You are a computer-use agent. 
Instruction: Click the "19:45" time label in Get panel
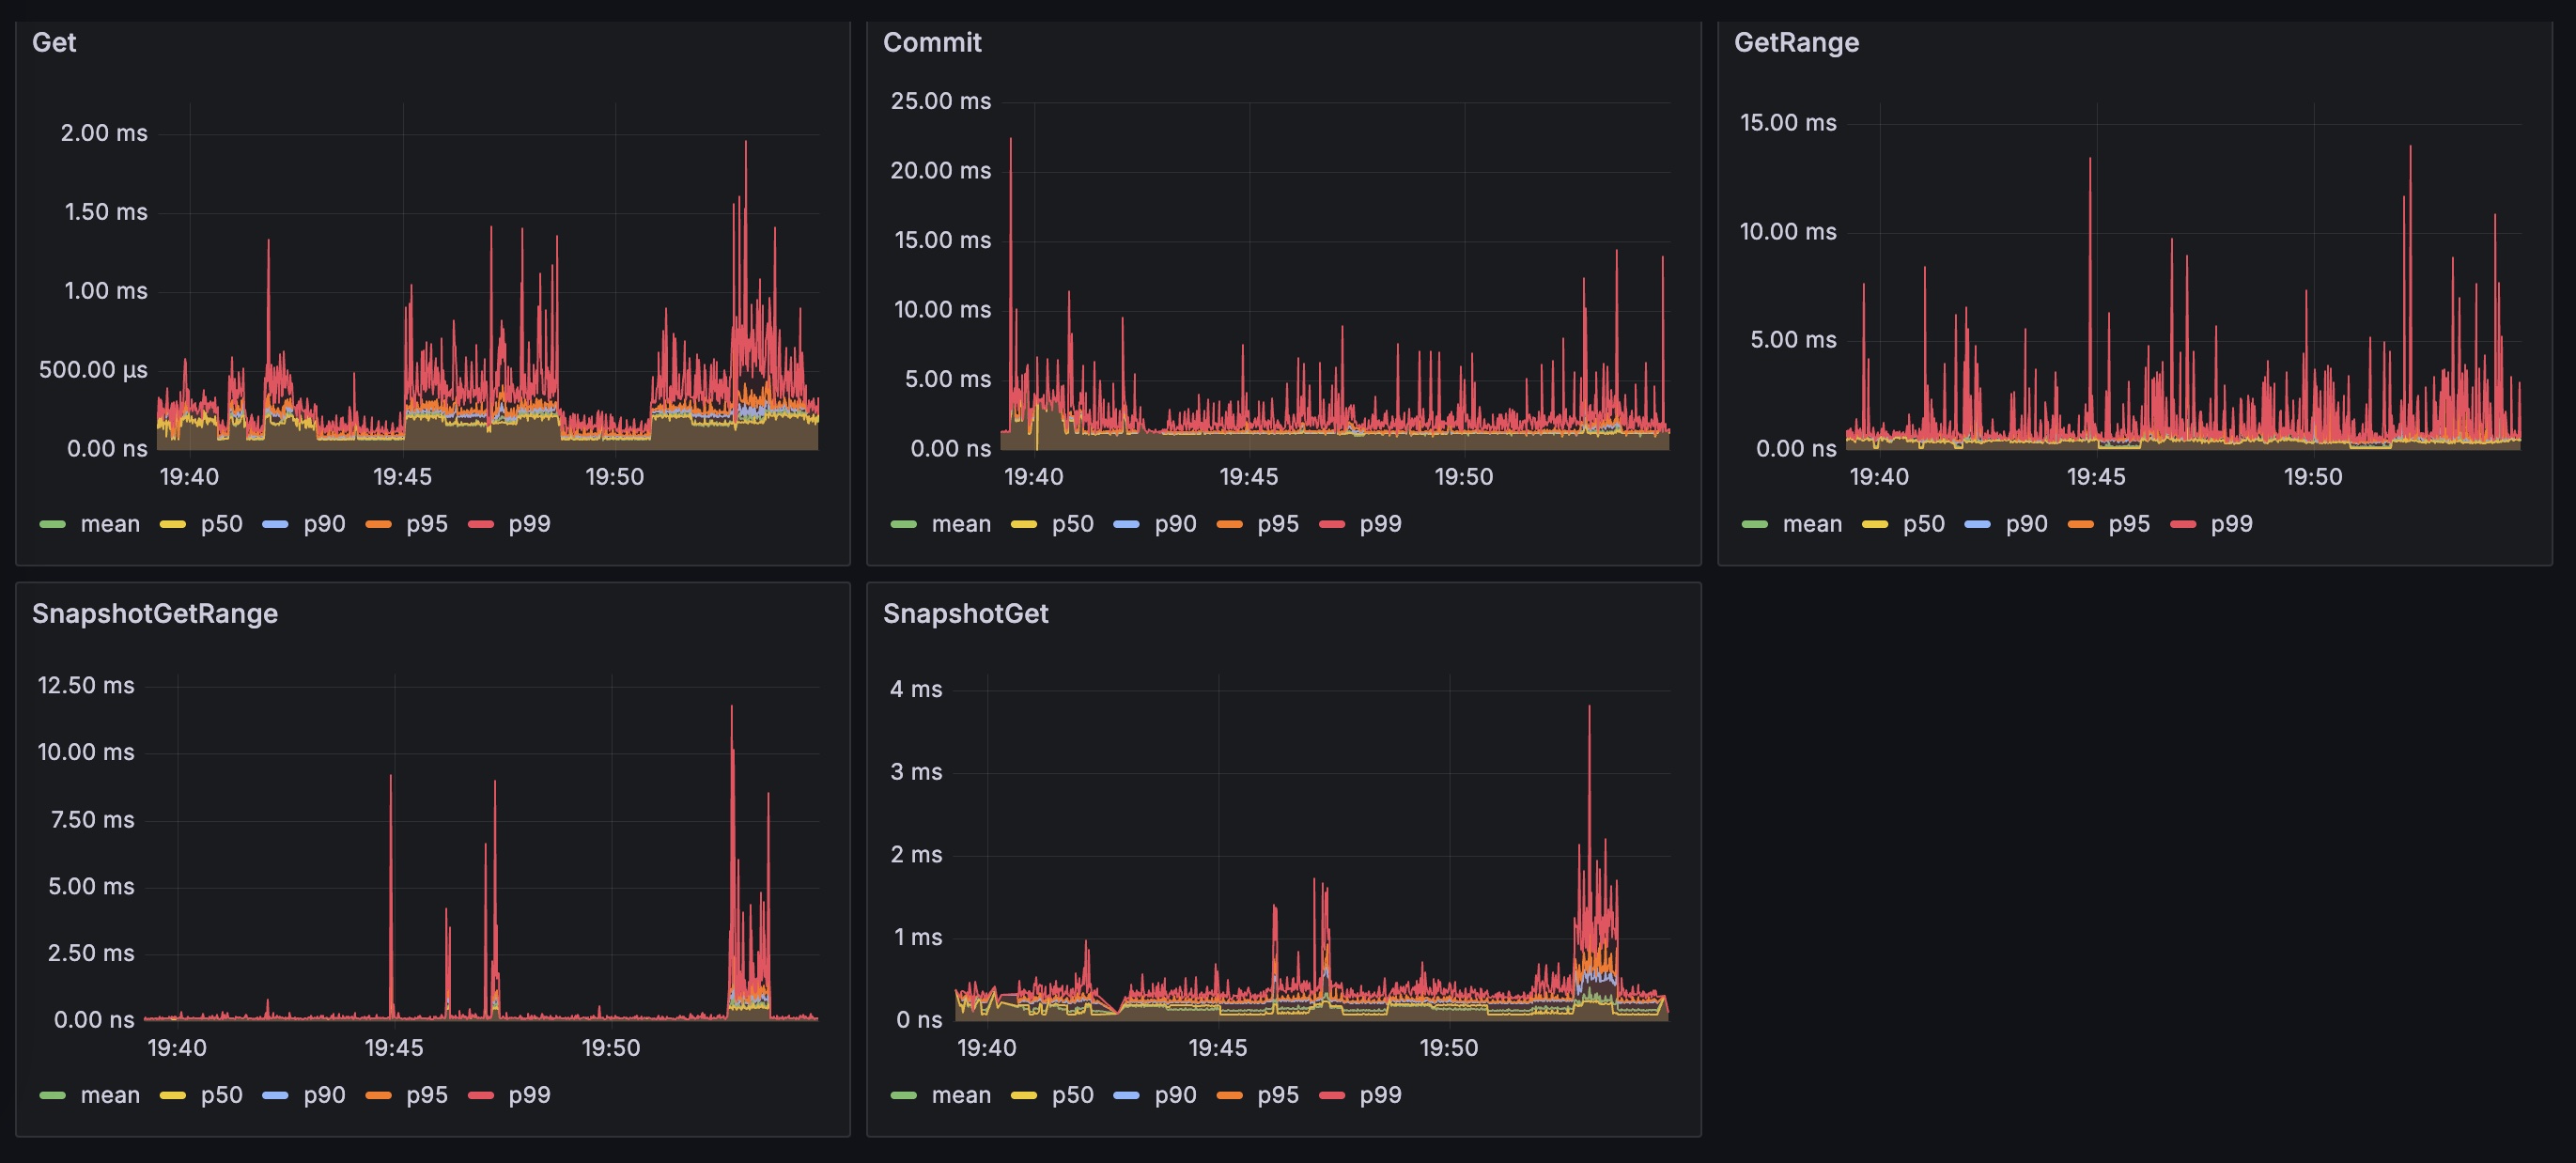tap(402, 477)
